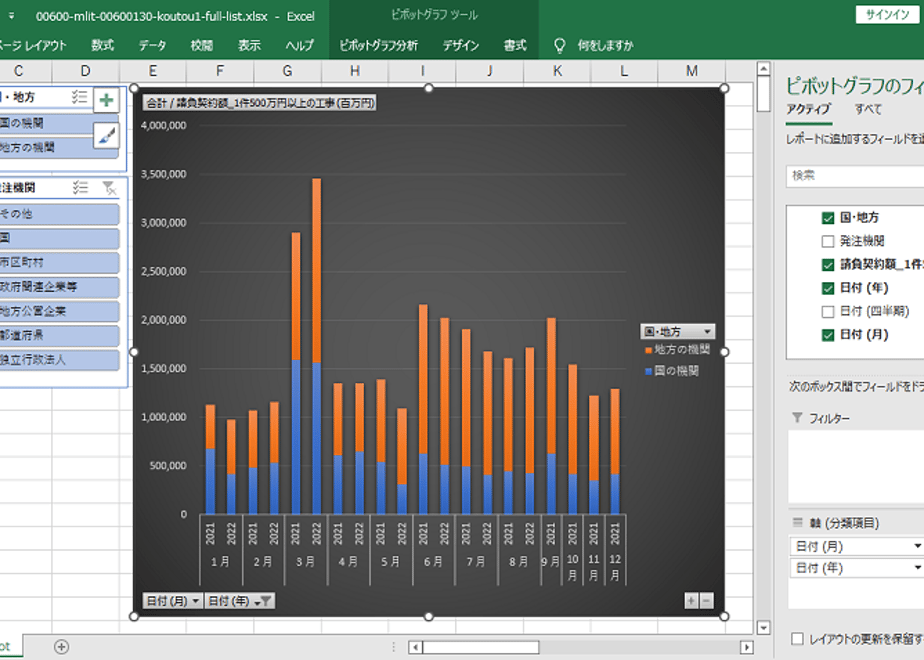
Task: Open the データ ribbon tab
Action: [x=153, y=45]
